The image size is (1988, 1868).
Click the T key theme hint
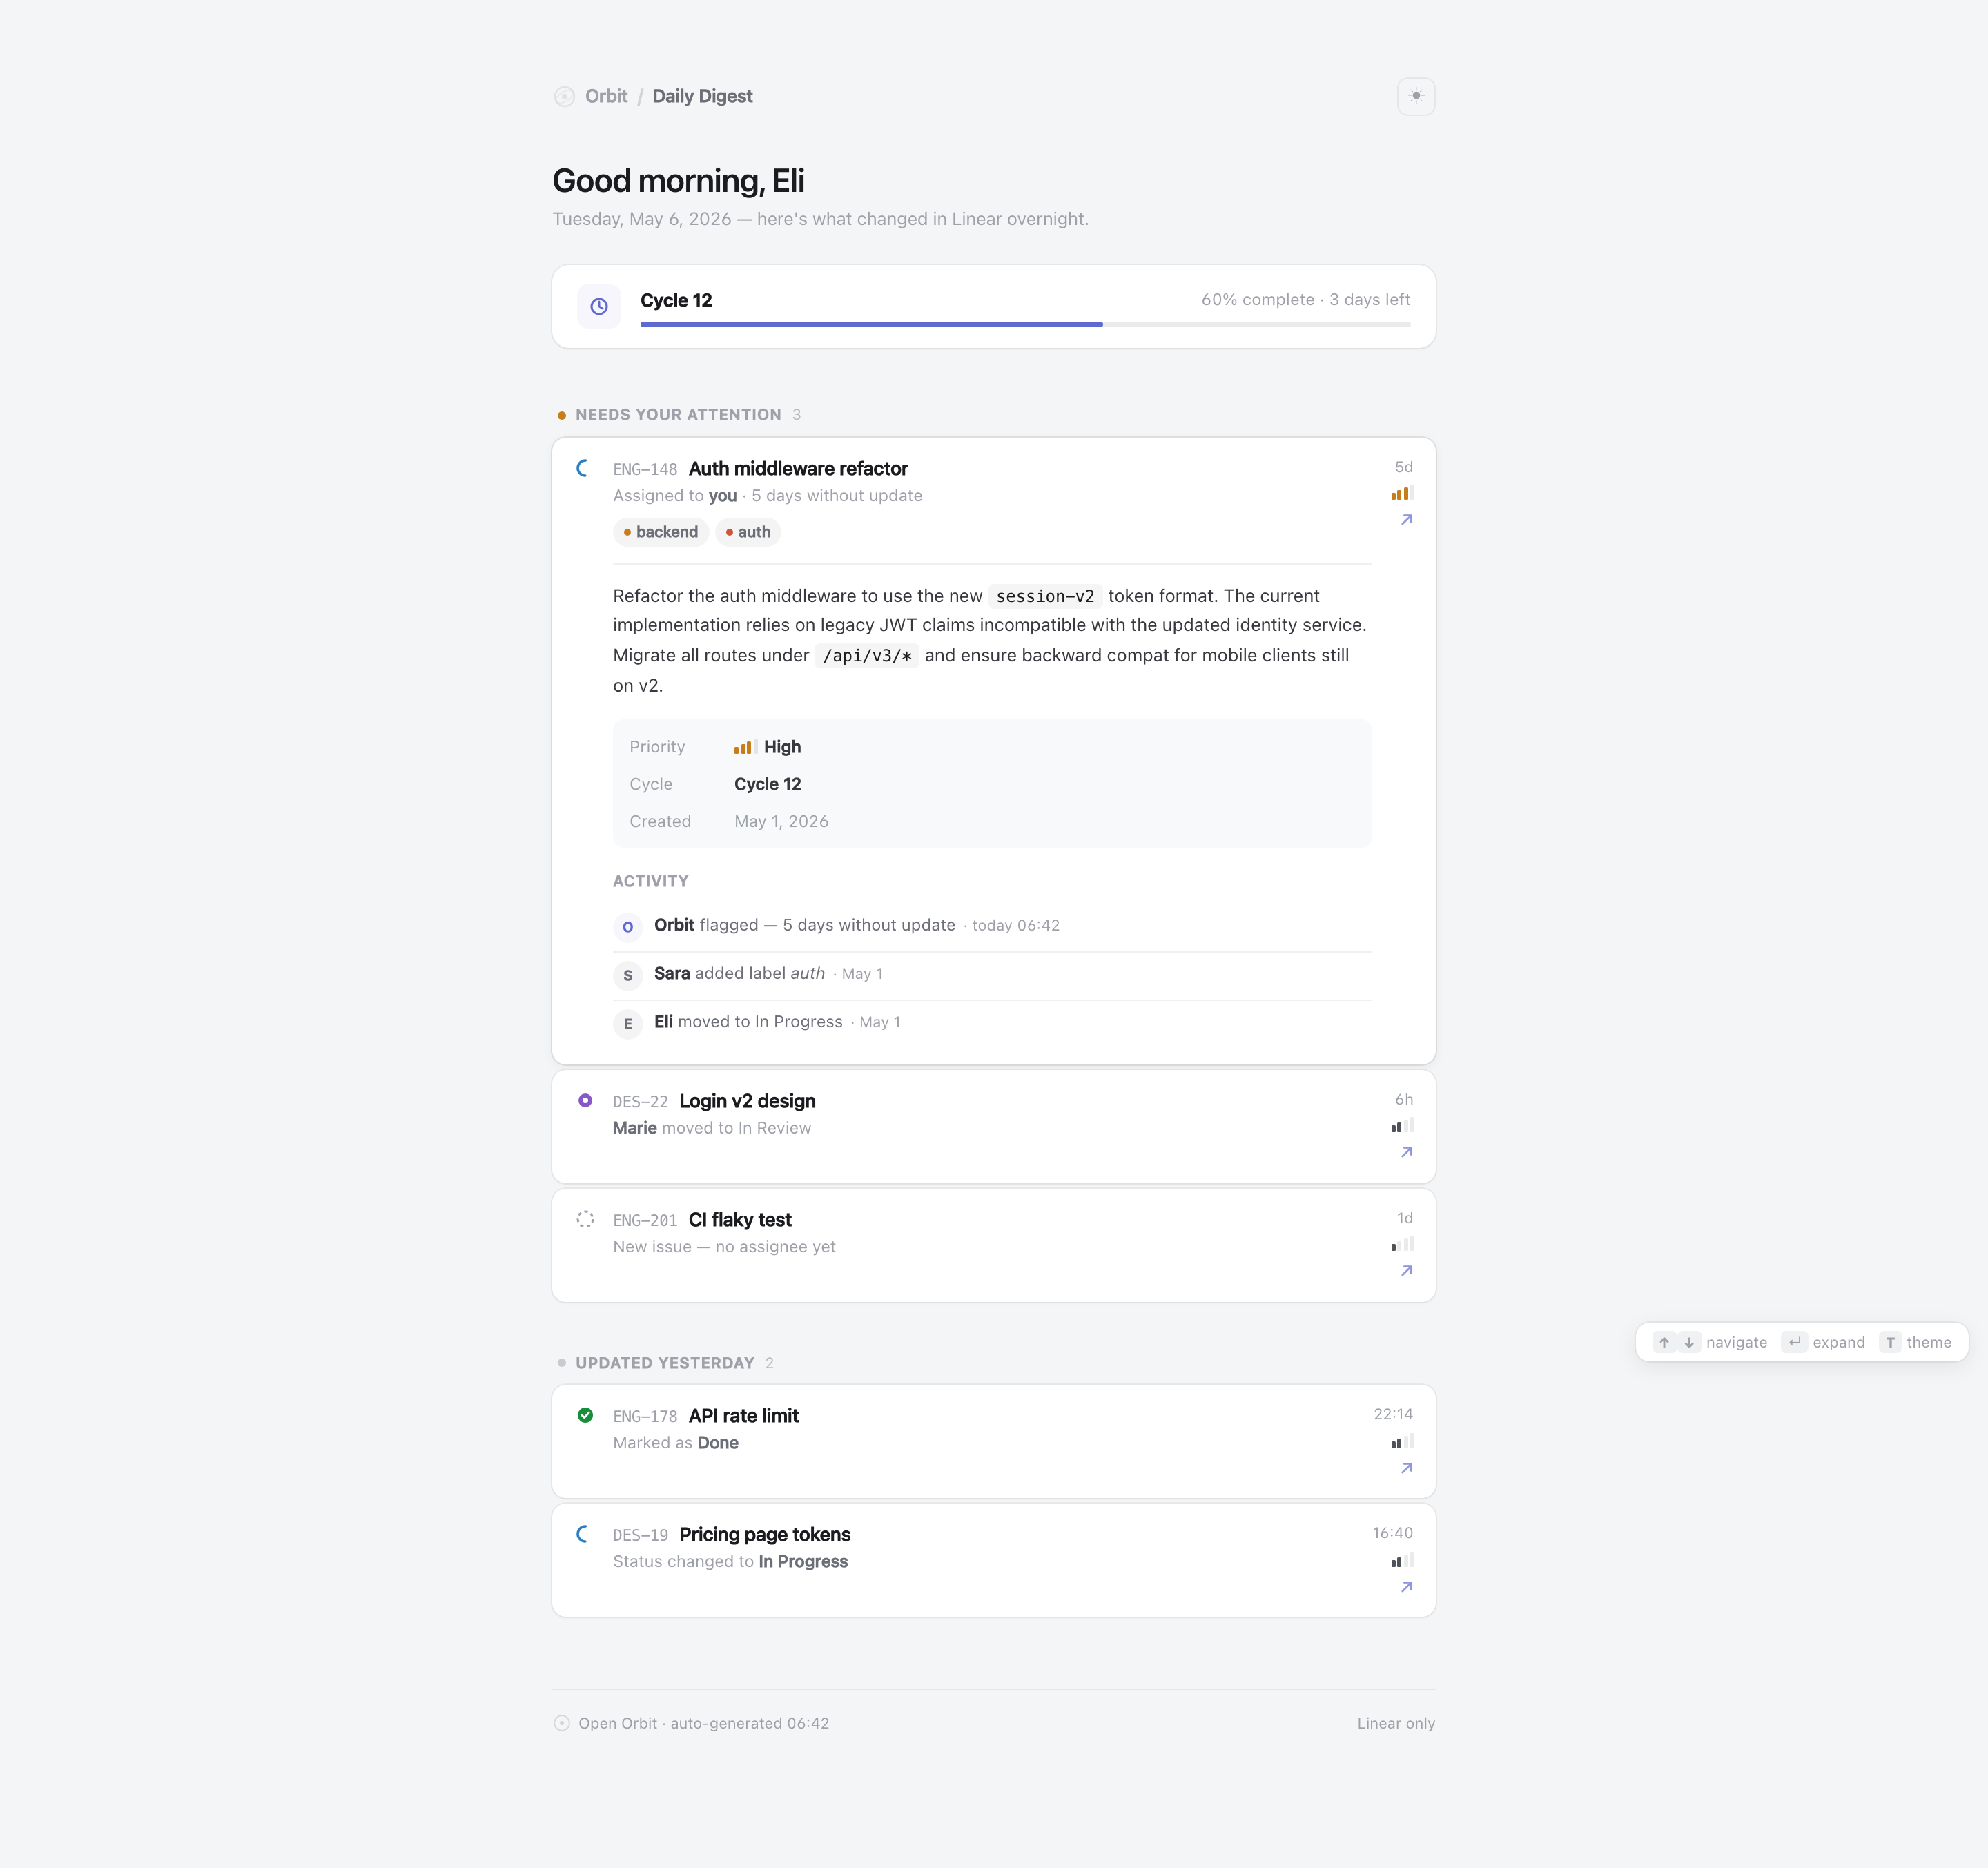1890,1342
